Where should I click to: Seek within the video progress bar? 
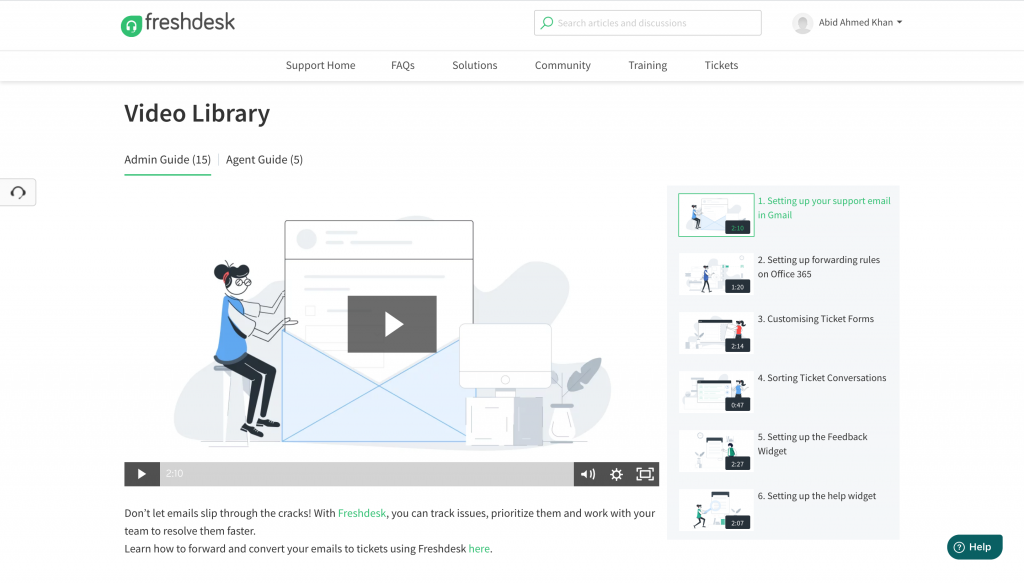[x=366, y=474]
